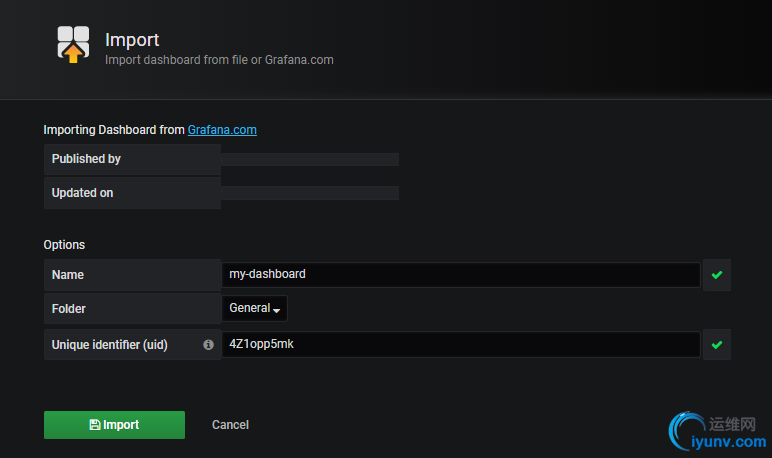Click the Folder option label

click(x=69, y=309)
